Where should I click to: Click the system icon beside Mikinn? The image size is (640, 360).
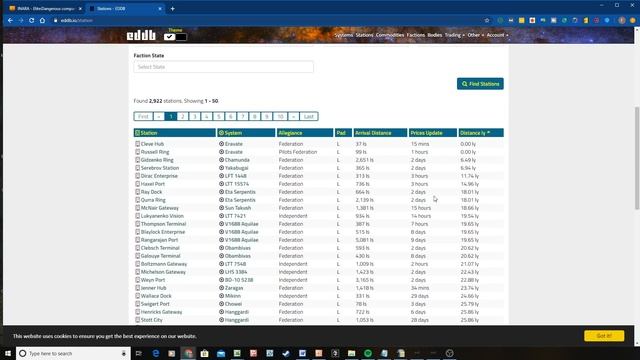click(221, 296)
